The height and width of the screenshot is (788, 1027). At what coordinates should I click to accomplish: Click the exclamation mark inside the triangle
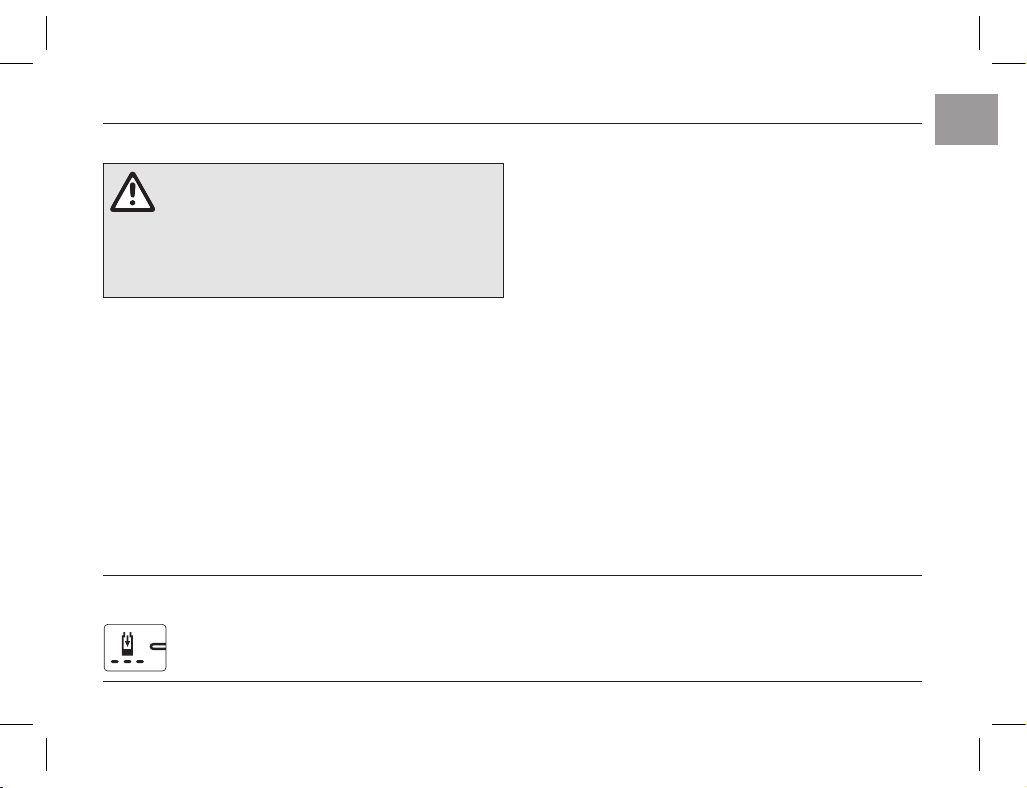click(x=132, y=194)
